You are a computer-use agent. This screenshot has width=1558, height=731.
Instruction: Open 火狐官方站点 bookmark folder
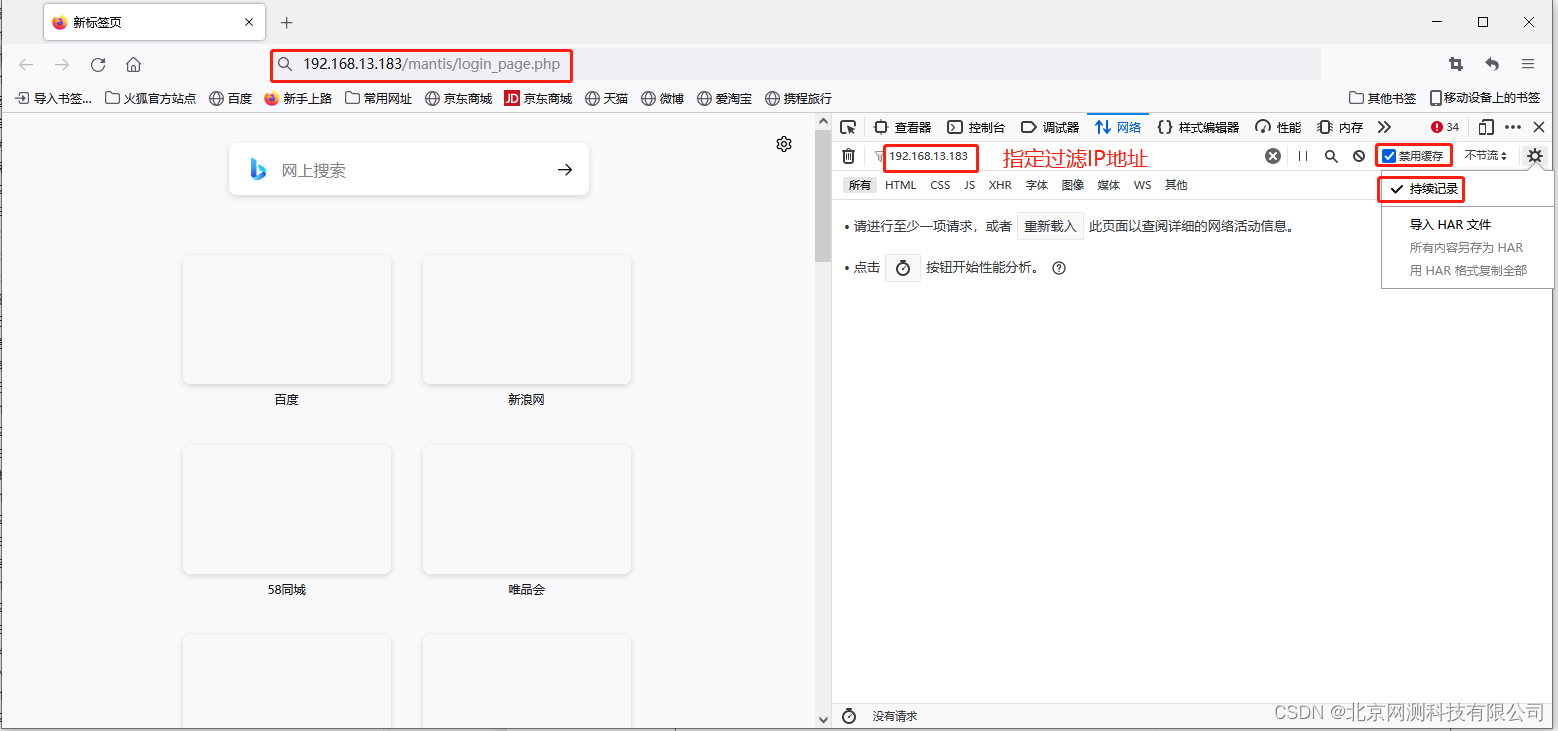point(151,98)
